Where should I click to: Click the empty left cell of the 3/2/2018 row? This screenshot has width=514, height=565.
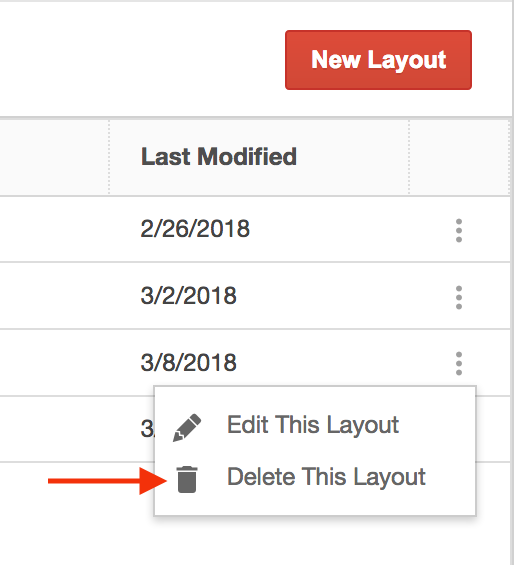[x=54, y=296]
